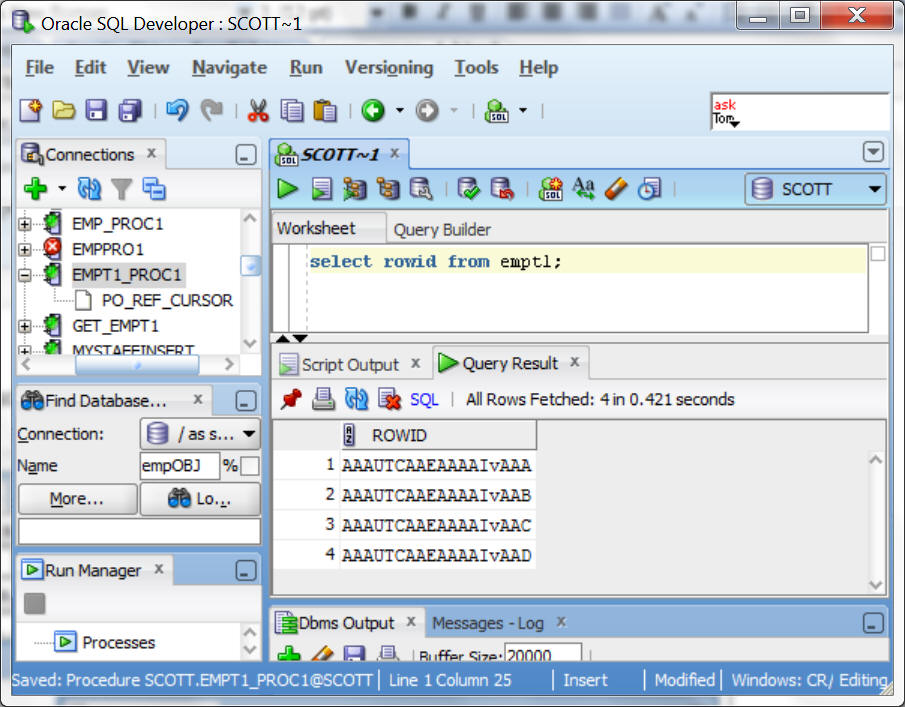
Task: Click the ROWID column header
Action: click(x=438, y=435)
